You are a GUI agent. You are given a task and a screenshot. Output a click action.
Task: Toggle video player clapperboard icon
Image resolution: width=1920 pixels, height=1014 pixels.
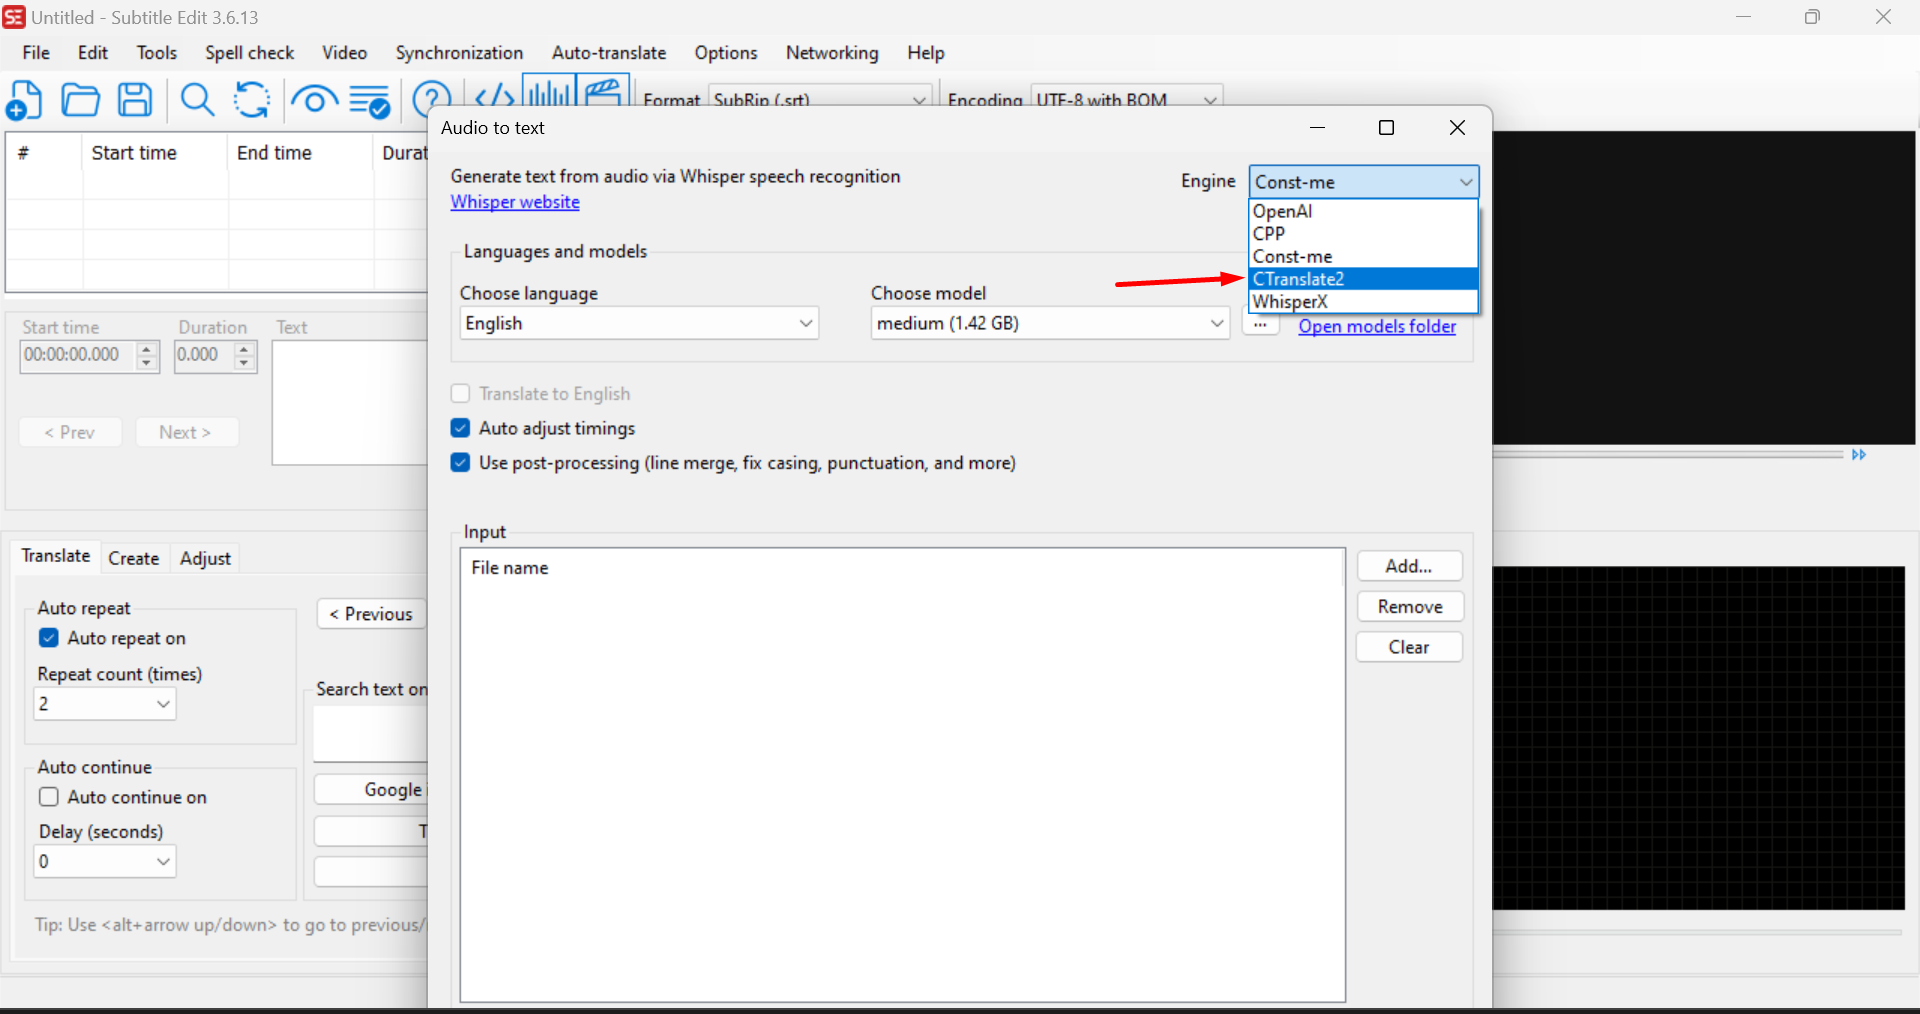pyautogui.click(x=603, y=91)
